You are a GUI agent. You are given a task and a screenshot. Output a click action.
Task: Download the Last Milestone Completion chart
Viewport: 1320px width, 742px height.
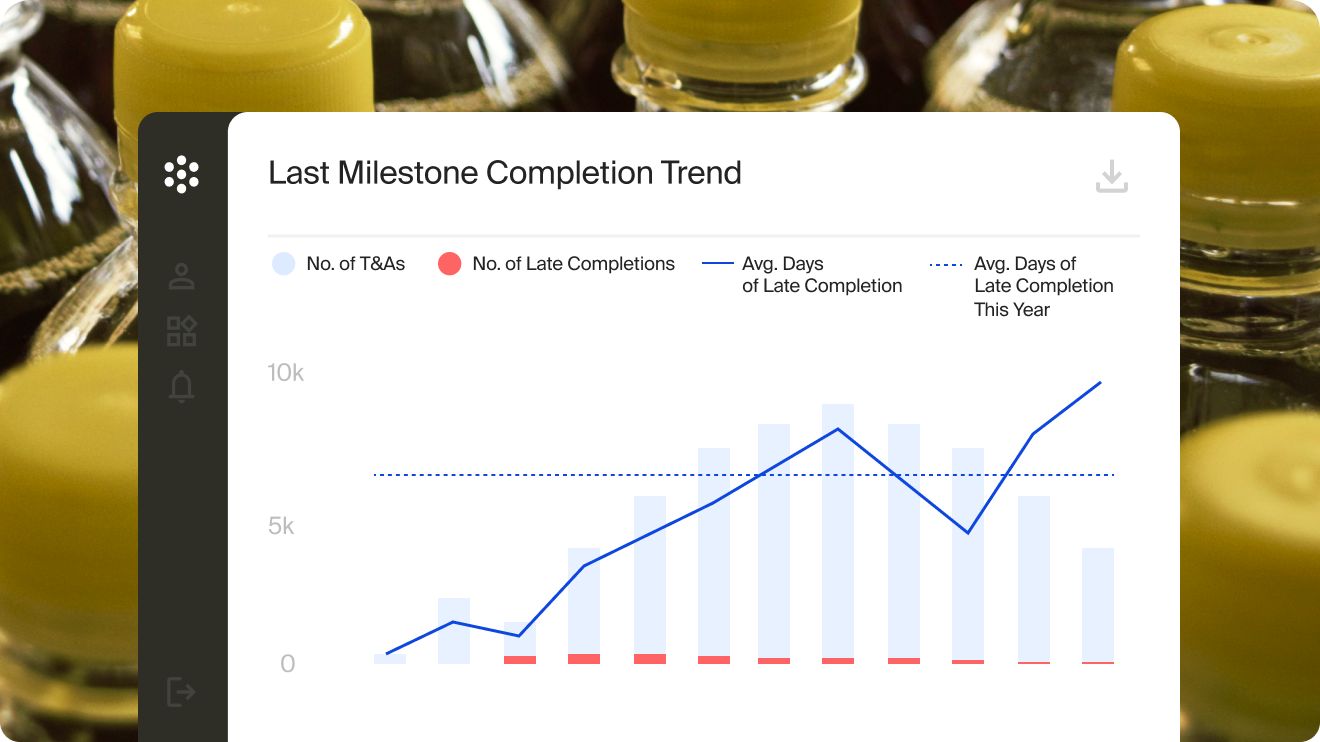click(1111, 178)
